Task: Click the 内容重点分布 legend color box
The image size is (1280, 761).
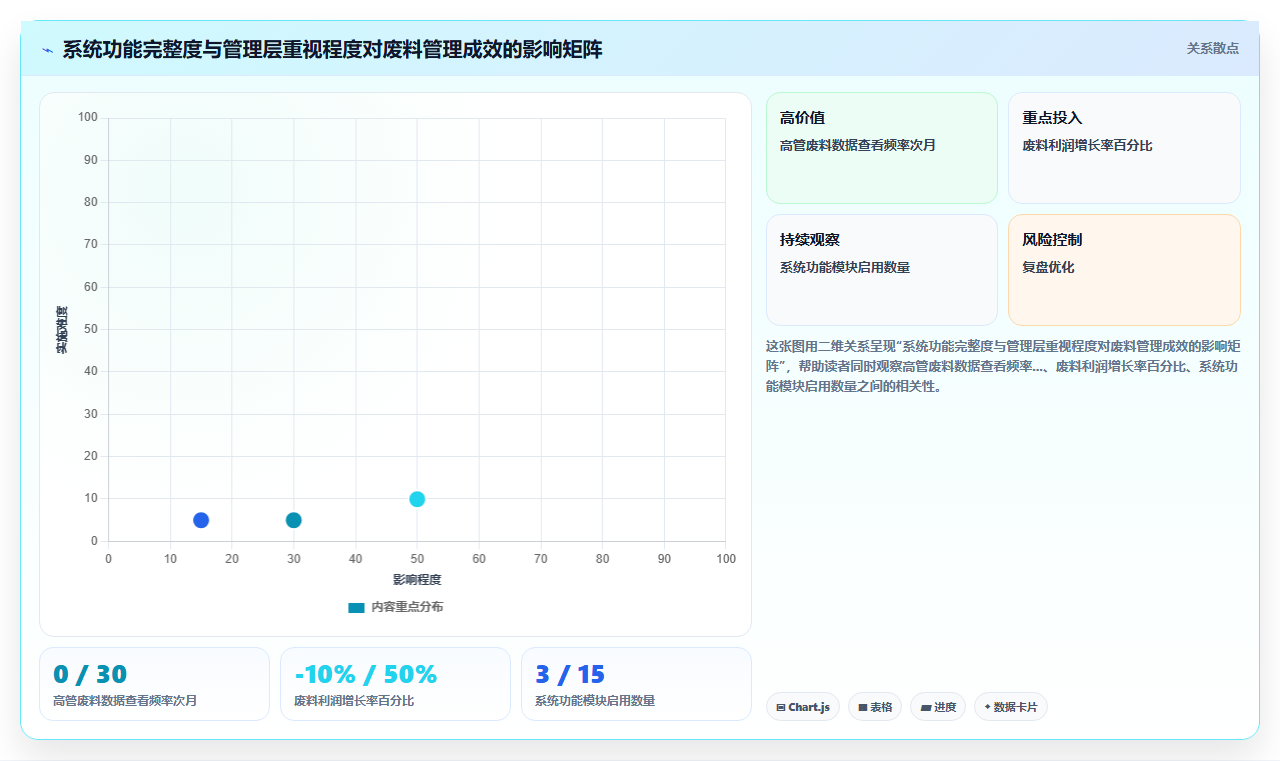Action: click(356, 607)
